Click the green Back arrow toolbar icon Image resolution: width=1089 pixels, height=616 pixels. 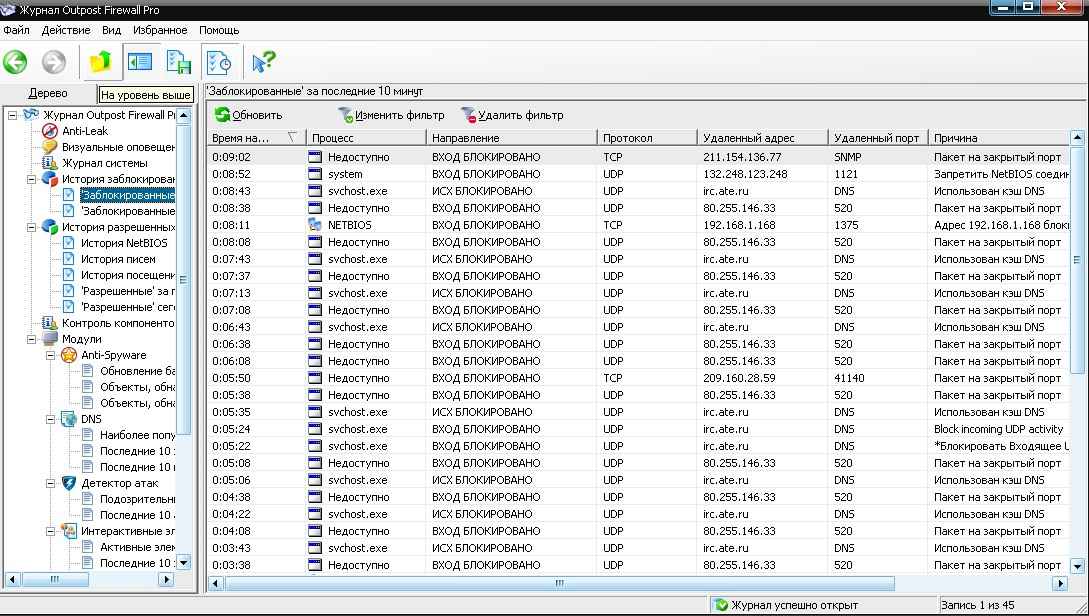click(x=15, y=63)
